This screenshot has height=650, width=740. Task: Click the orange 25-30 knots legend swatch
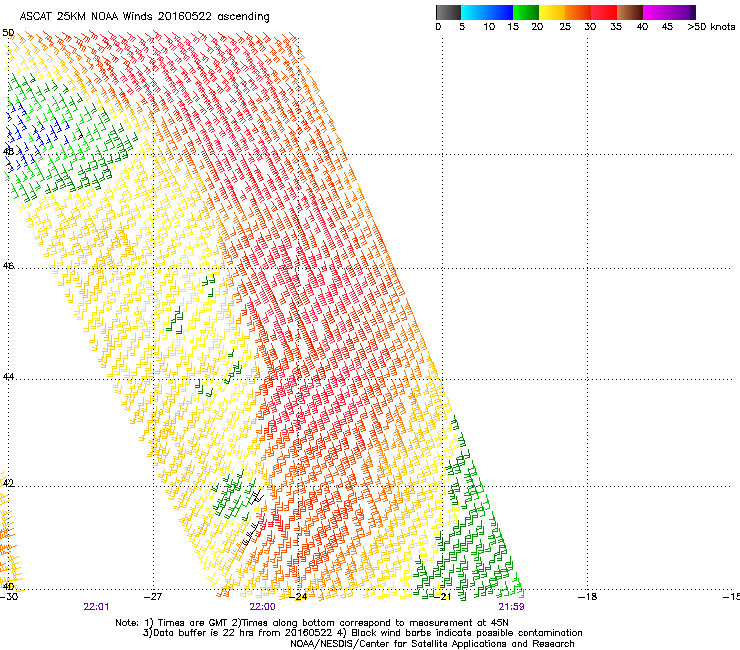[x=578, y=12]
